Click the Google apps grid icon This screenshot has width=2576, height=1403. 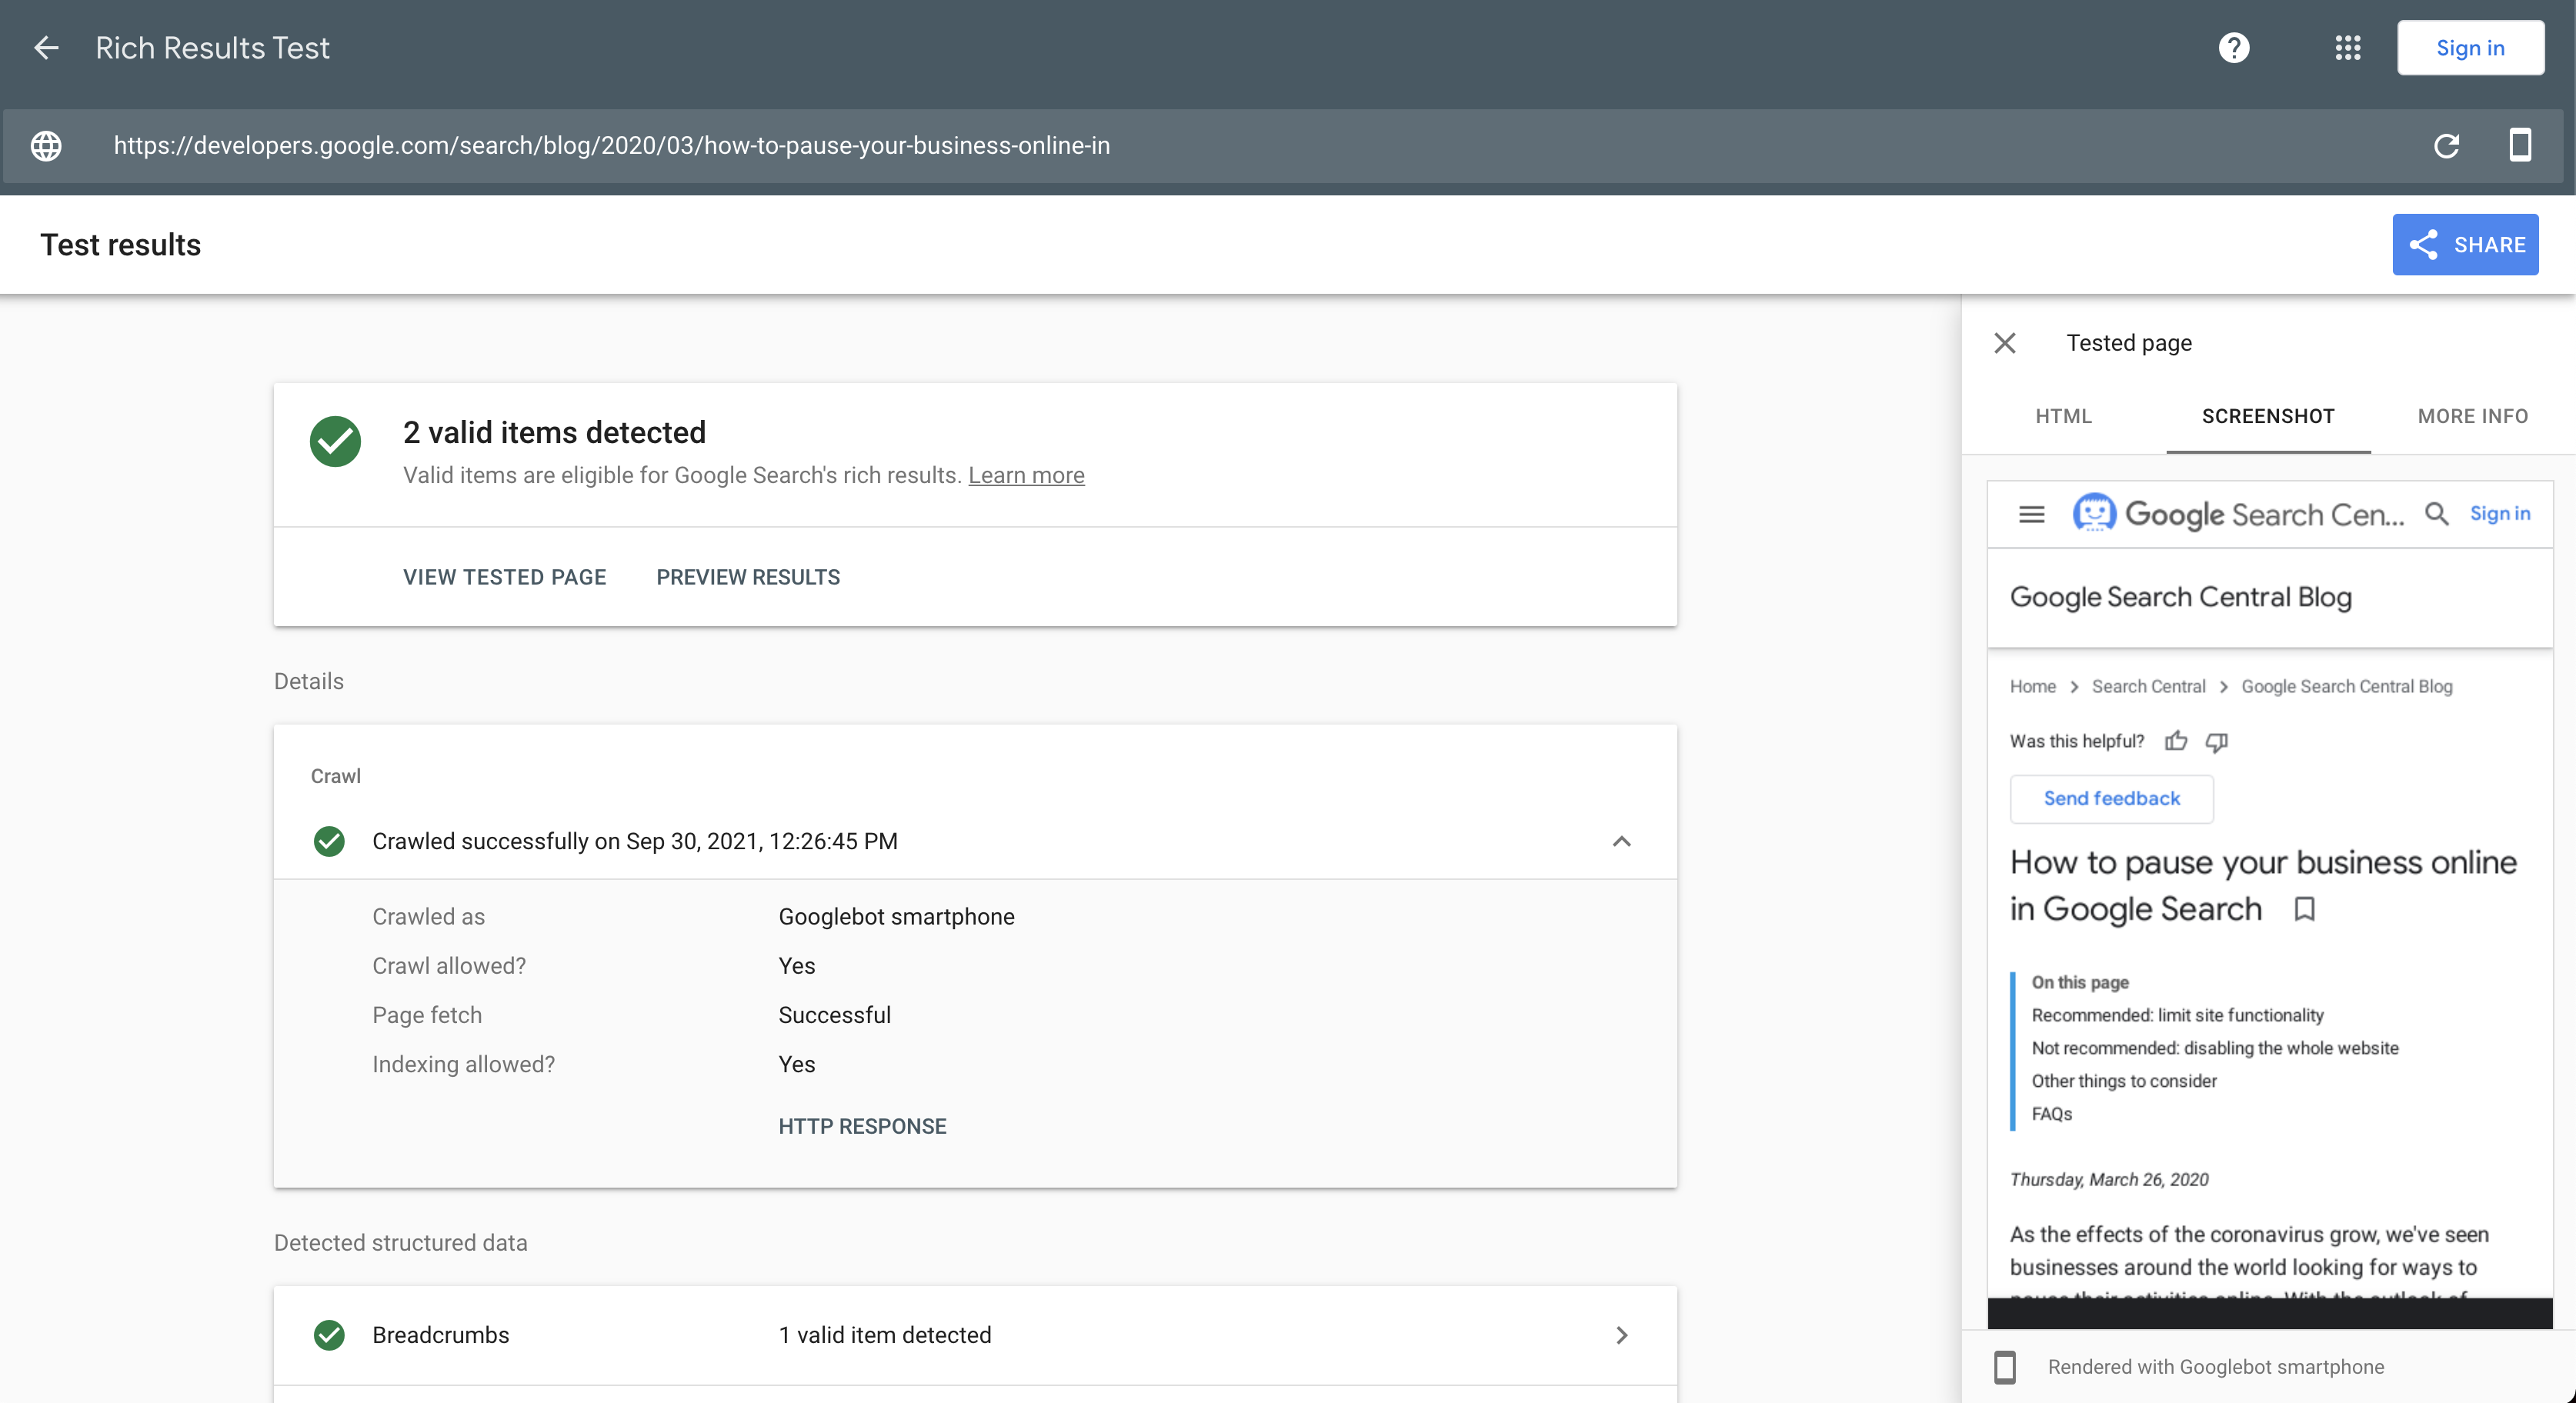[2346, 47]
